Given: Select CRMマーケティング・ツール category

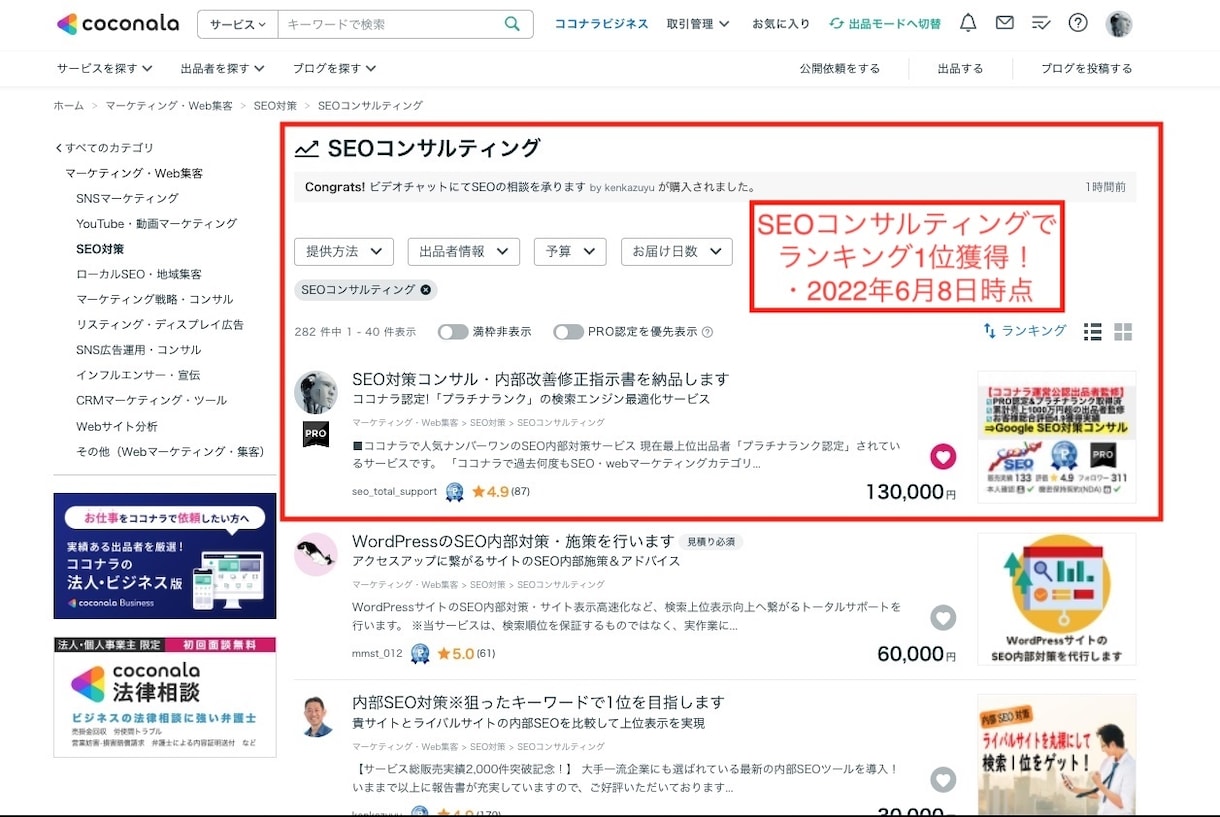Looking at the screenshot, I should click(x=152, y=400).
